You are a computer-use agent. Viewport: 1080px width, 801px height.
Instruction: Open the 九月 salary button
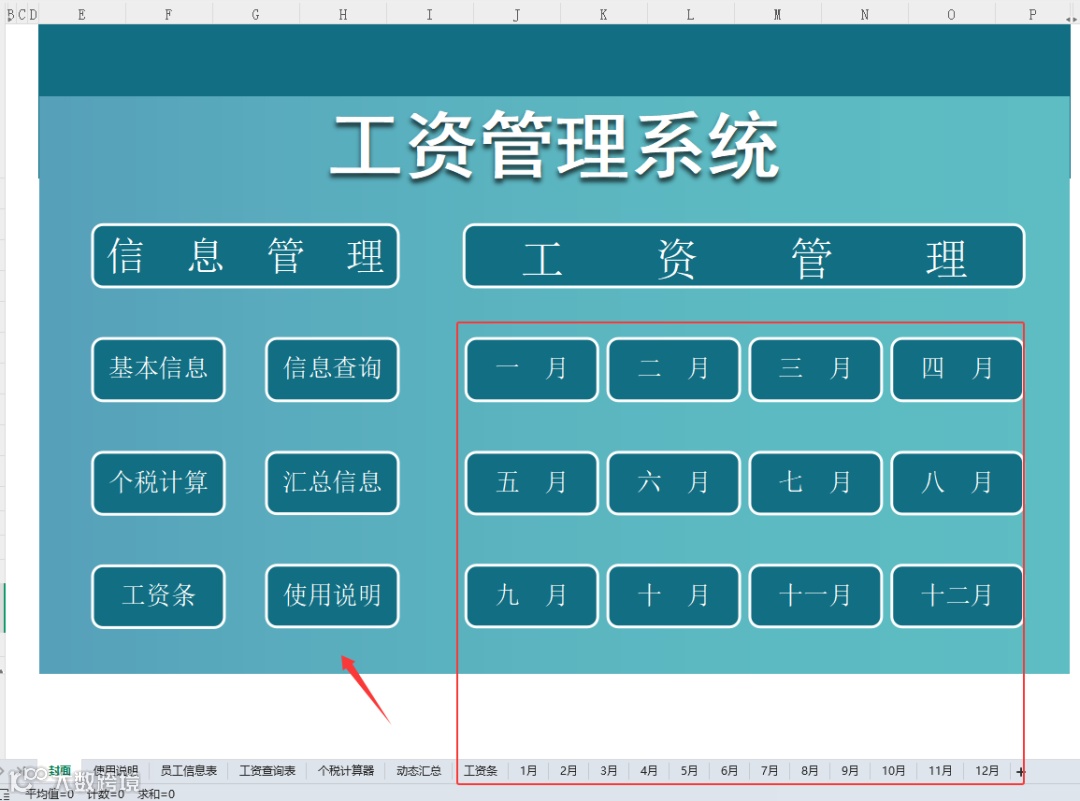(x=532, y=596)
